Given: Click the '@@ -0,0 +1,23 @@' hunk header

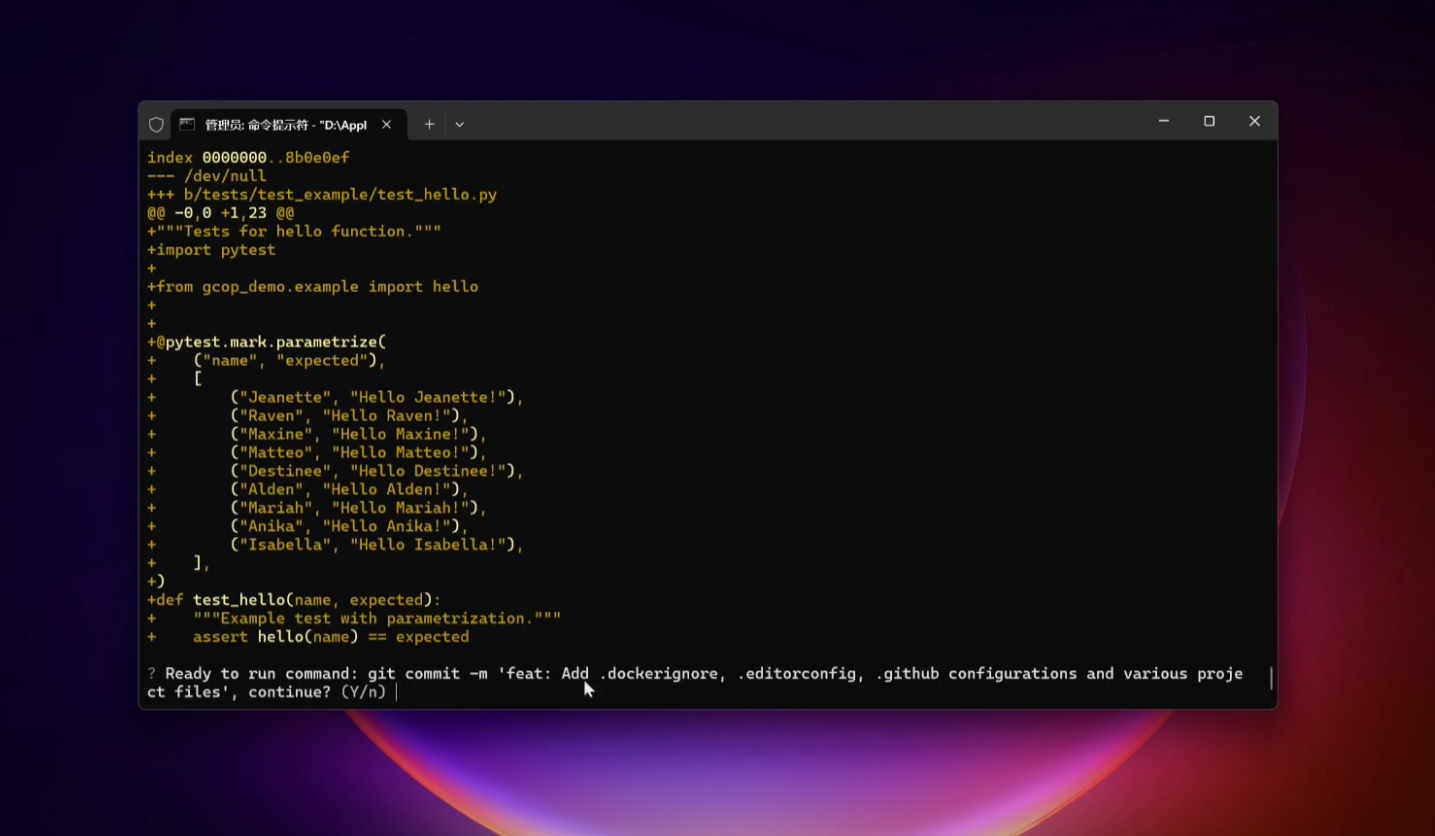Looking at the screenshot, I should (217, 212).
